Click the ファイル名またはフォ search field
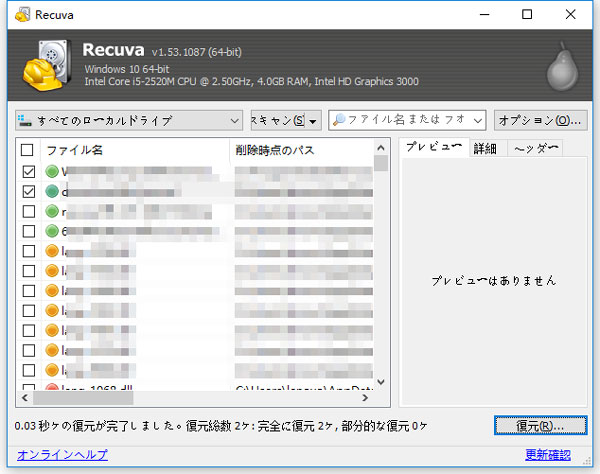The height and width of the screenshot is (474, 600). 407,121
